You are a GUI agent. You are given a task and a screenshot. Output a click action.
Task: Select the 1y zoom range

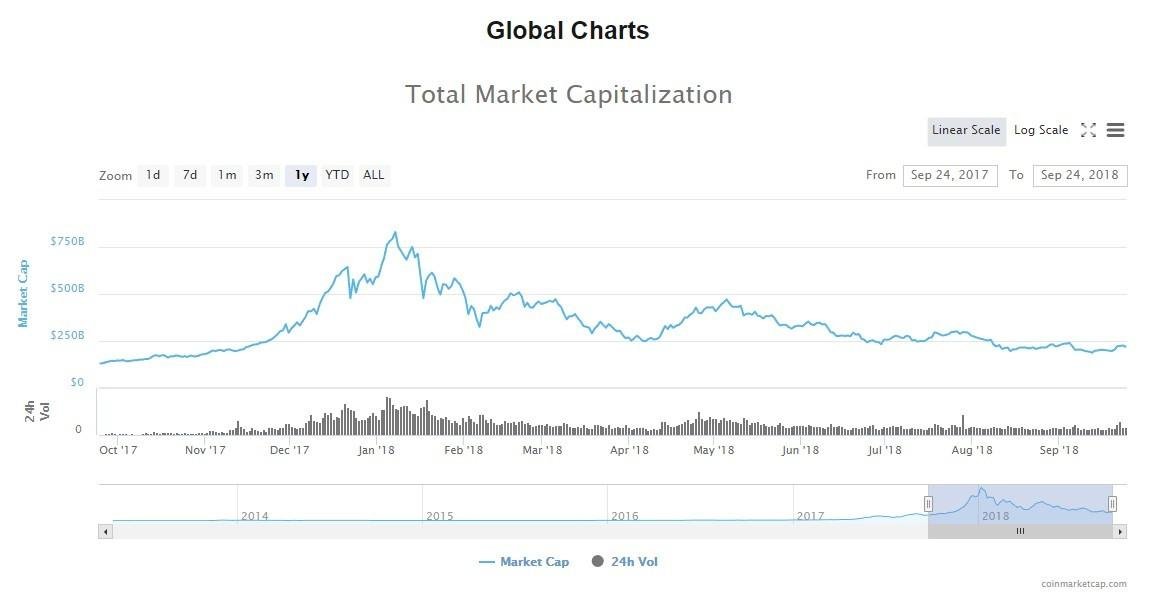click(301, 175)
